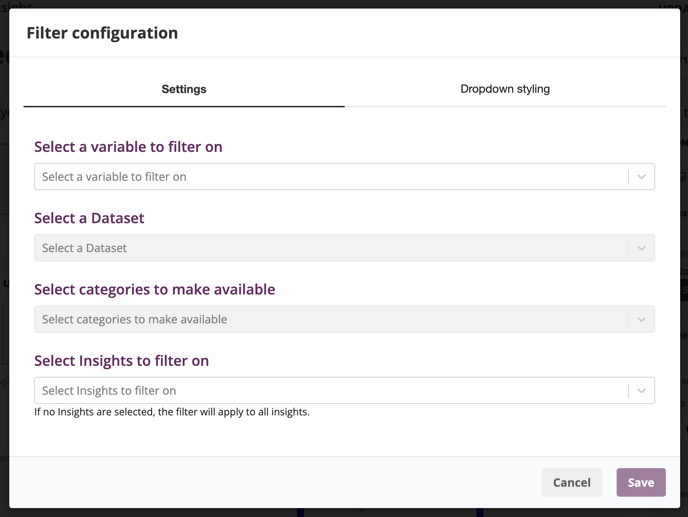Save the filter configuration
The image size is (688, 517).
[641, 482]
